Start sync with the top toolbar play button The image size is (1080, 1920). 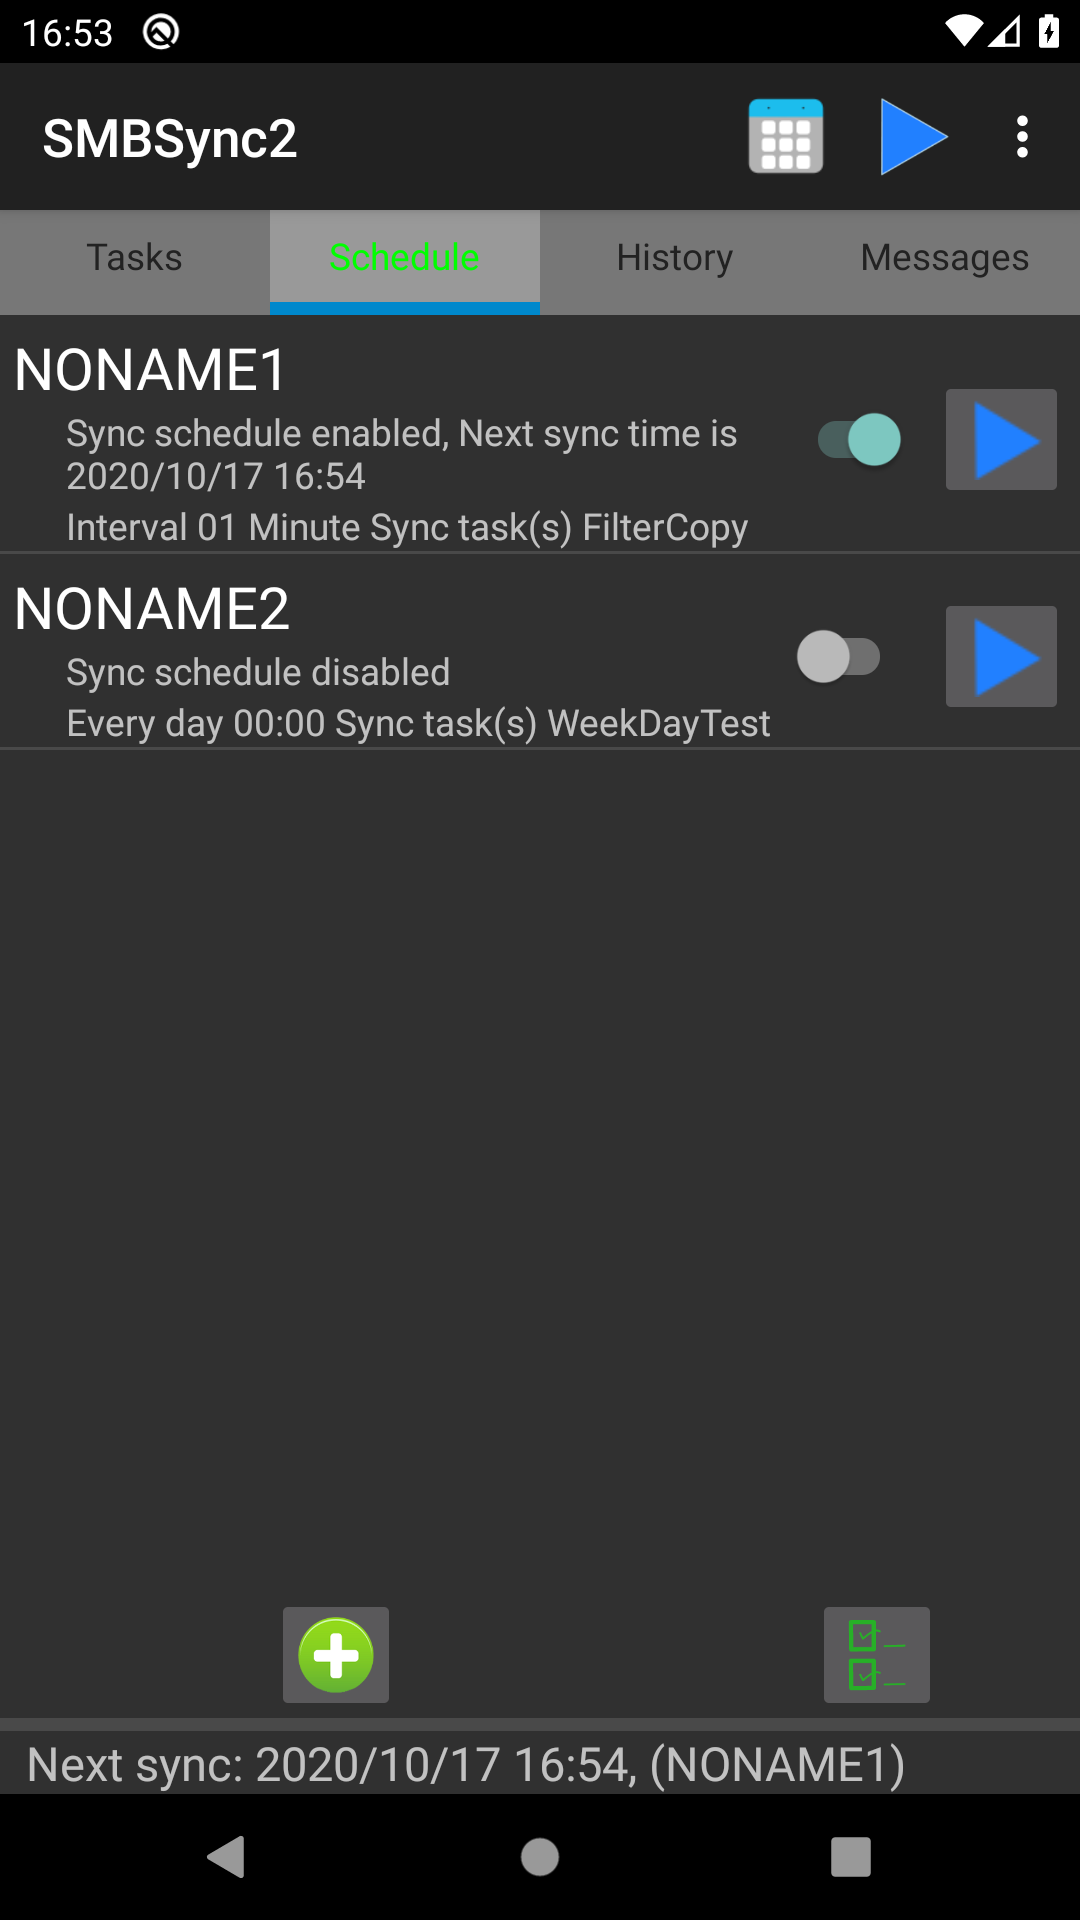coord(913,137)
